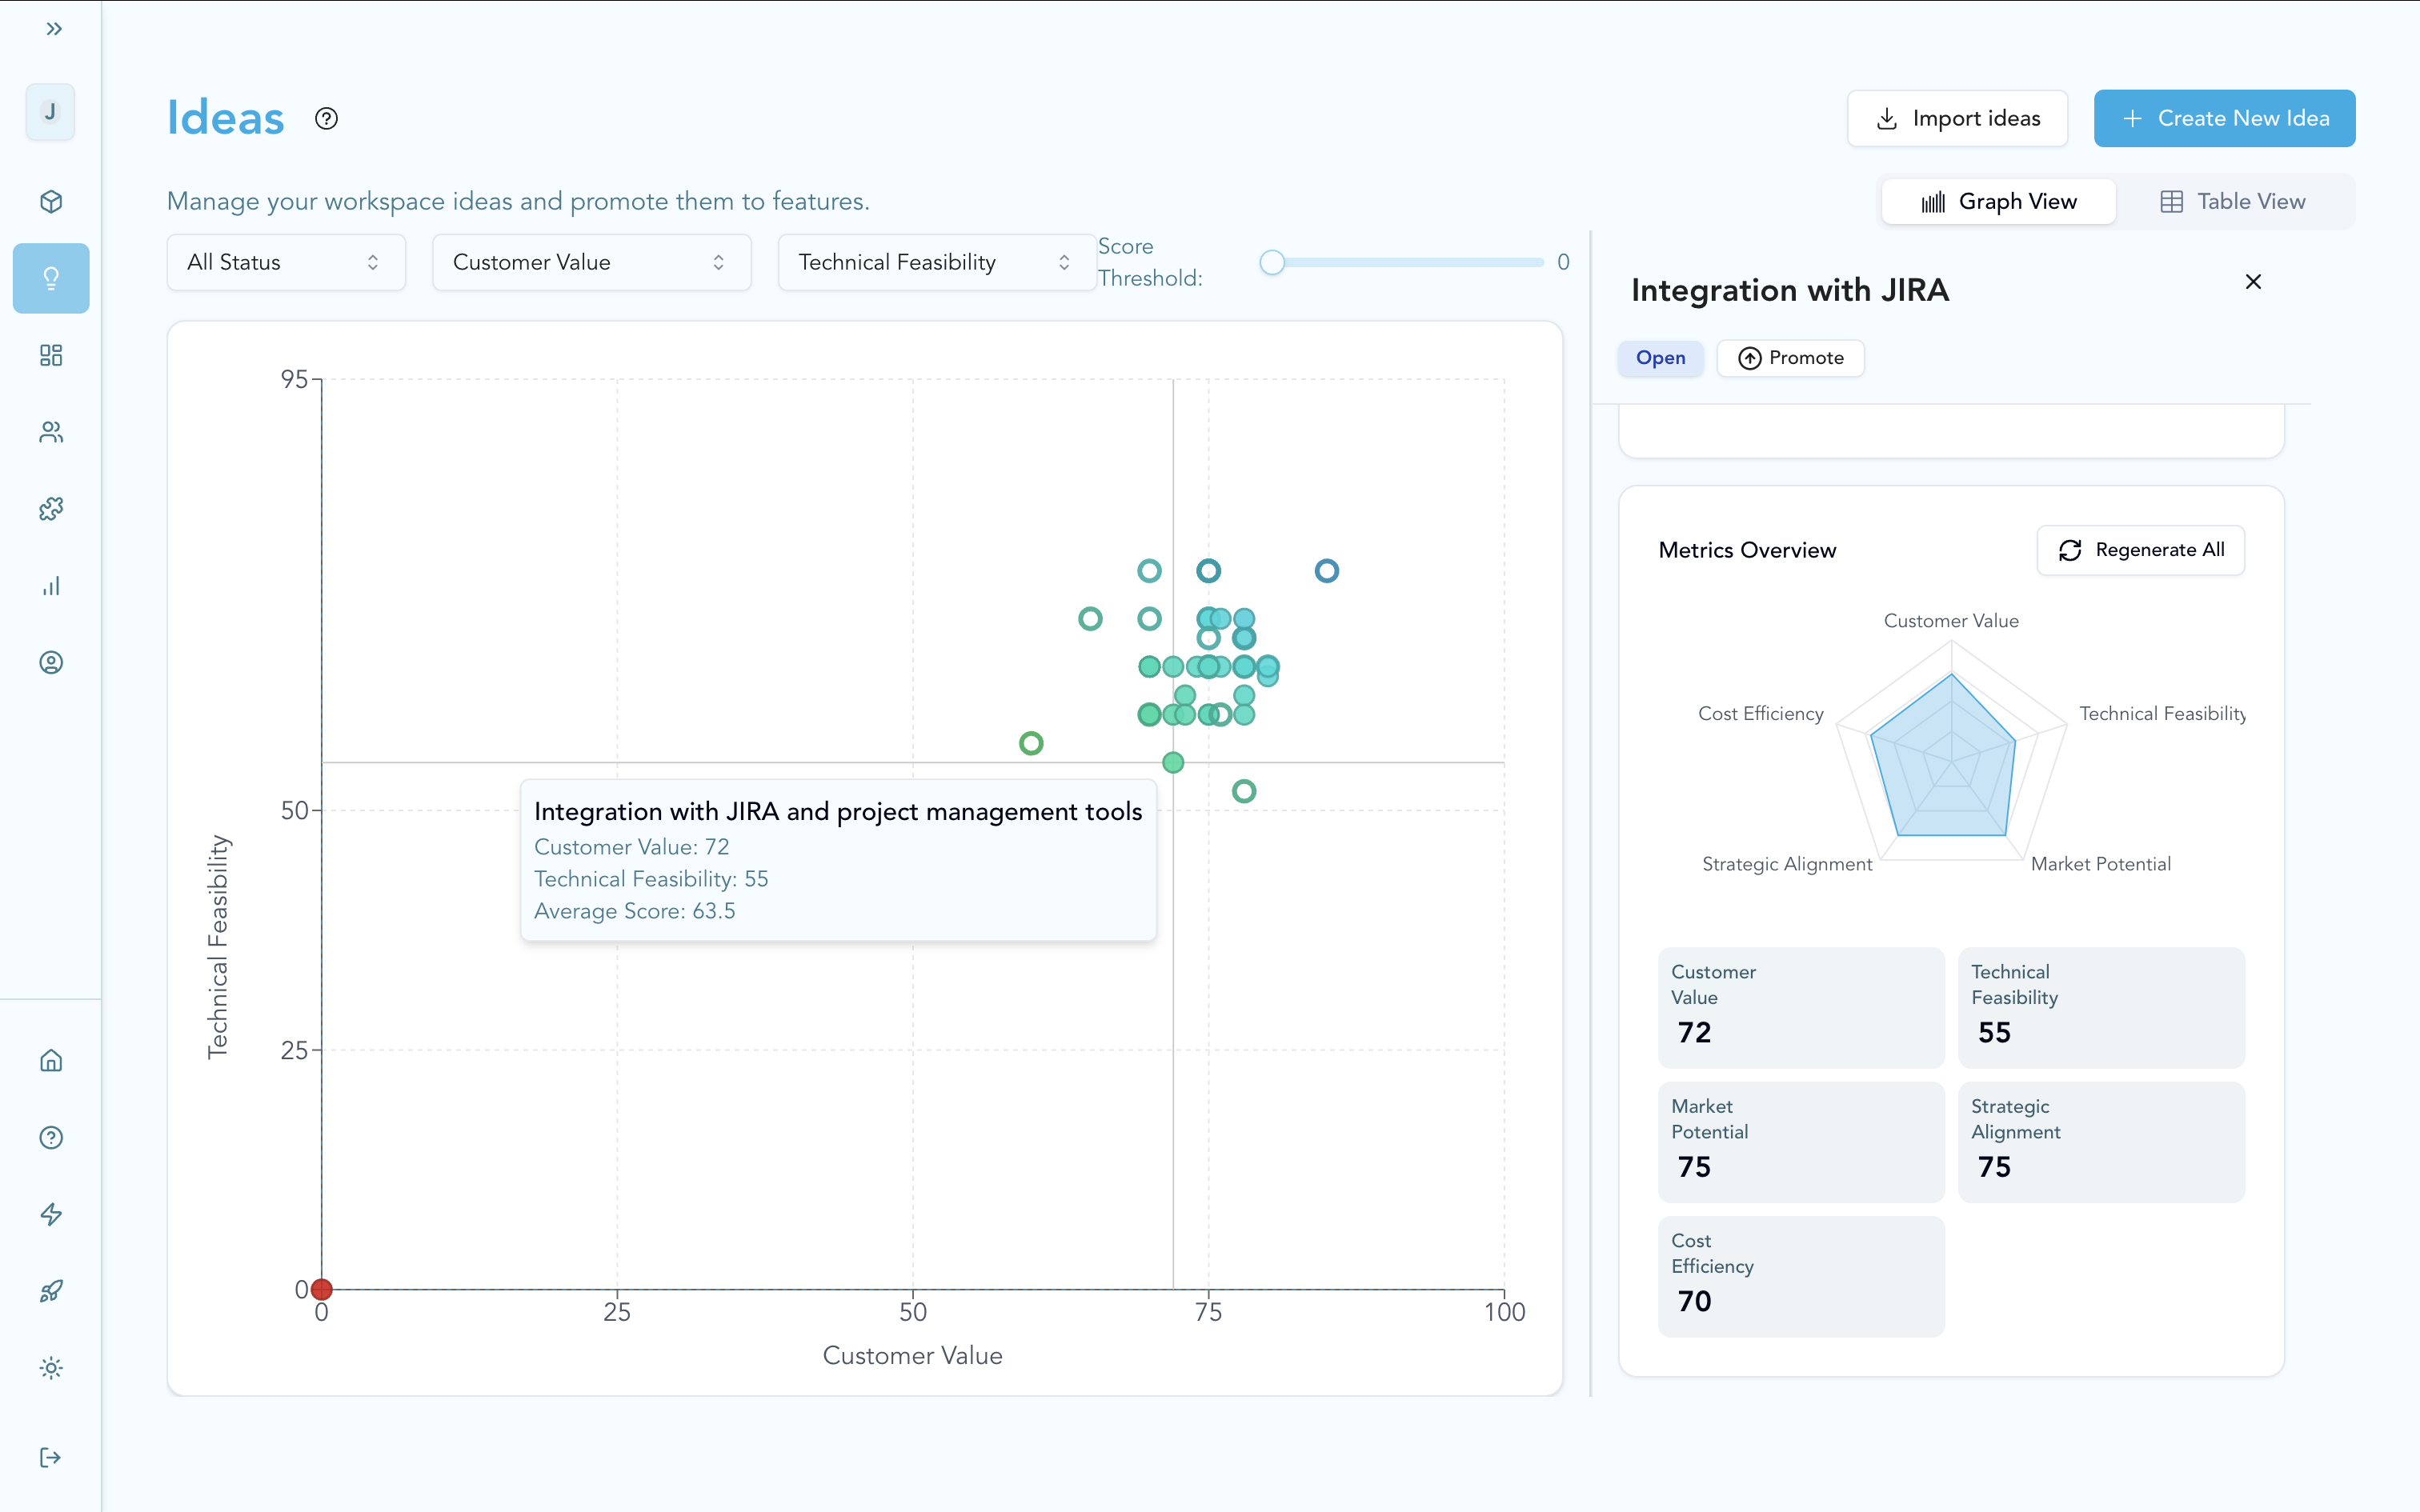
Task: Click the logout icon at sidebar bottom
Action: [x=51, y=1457]
